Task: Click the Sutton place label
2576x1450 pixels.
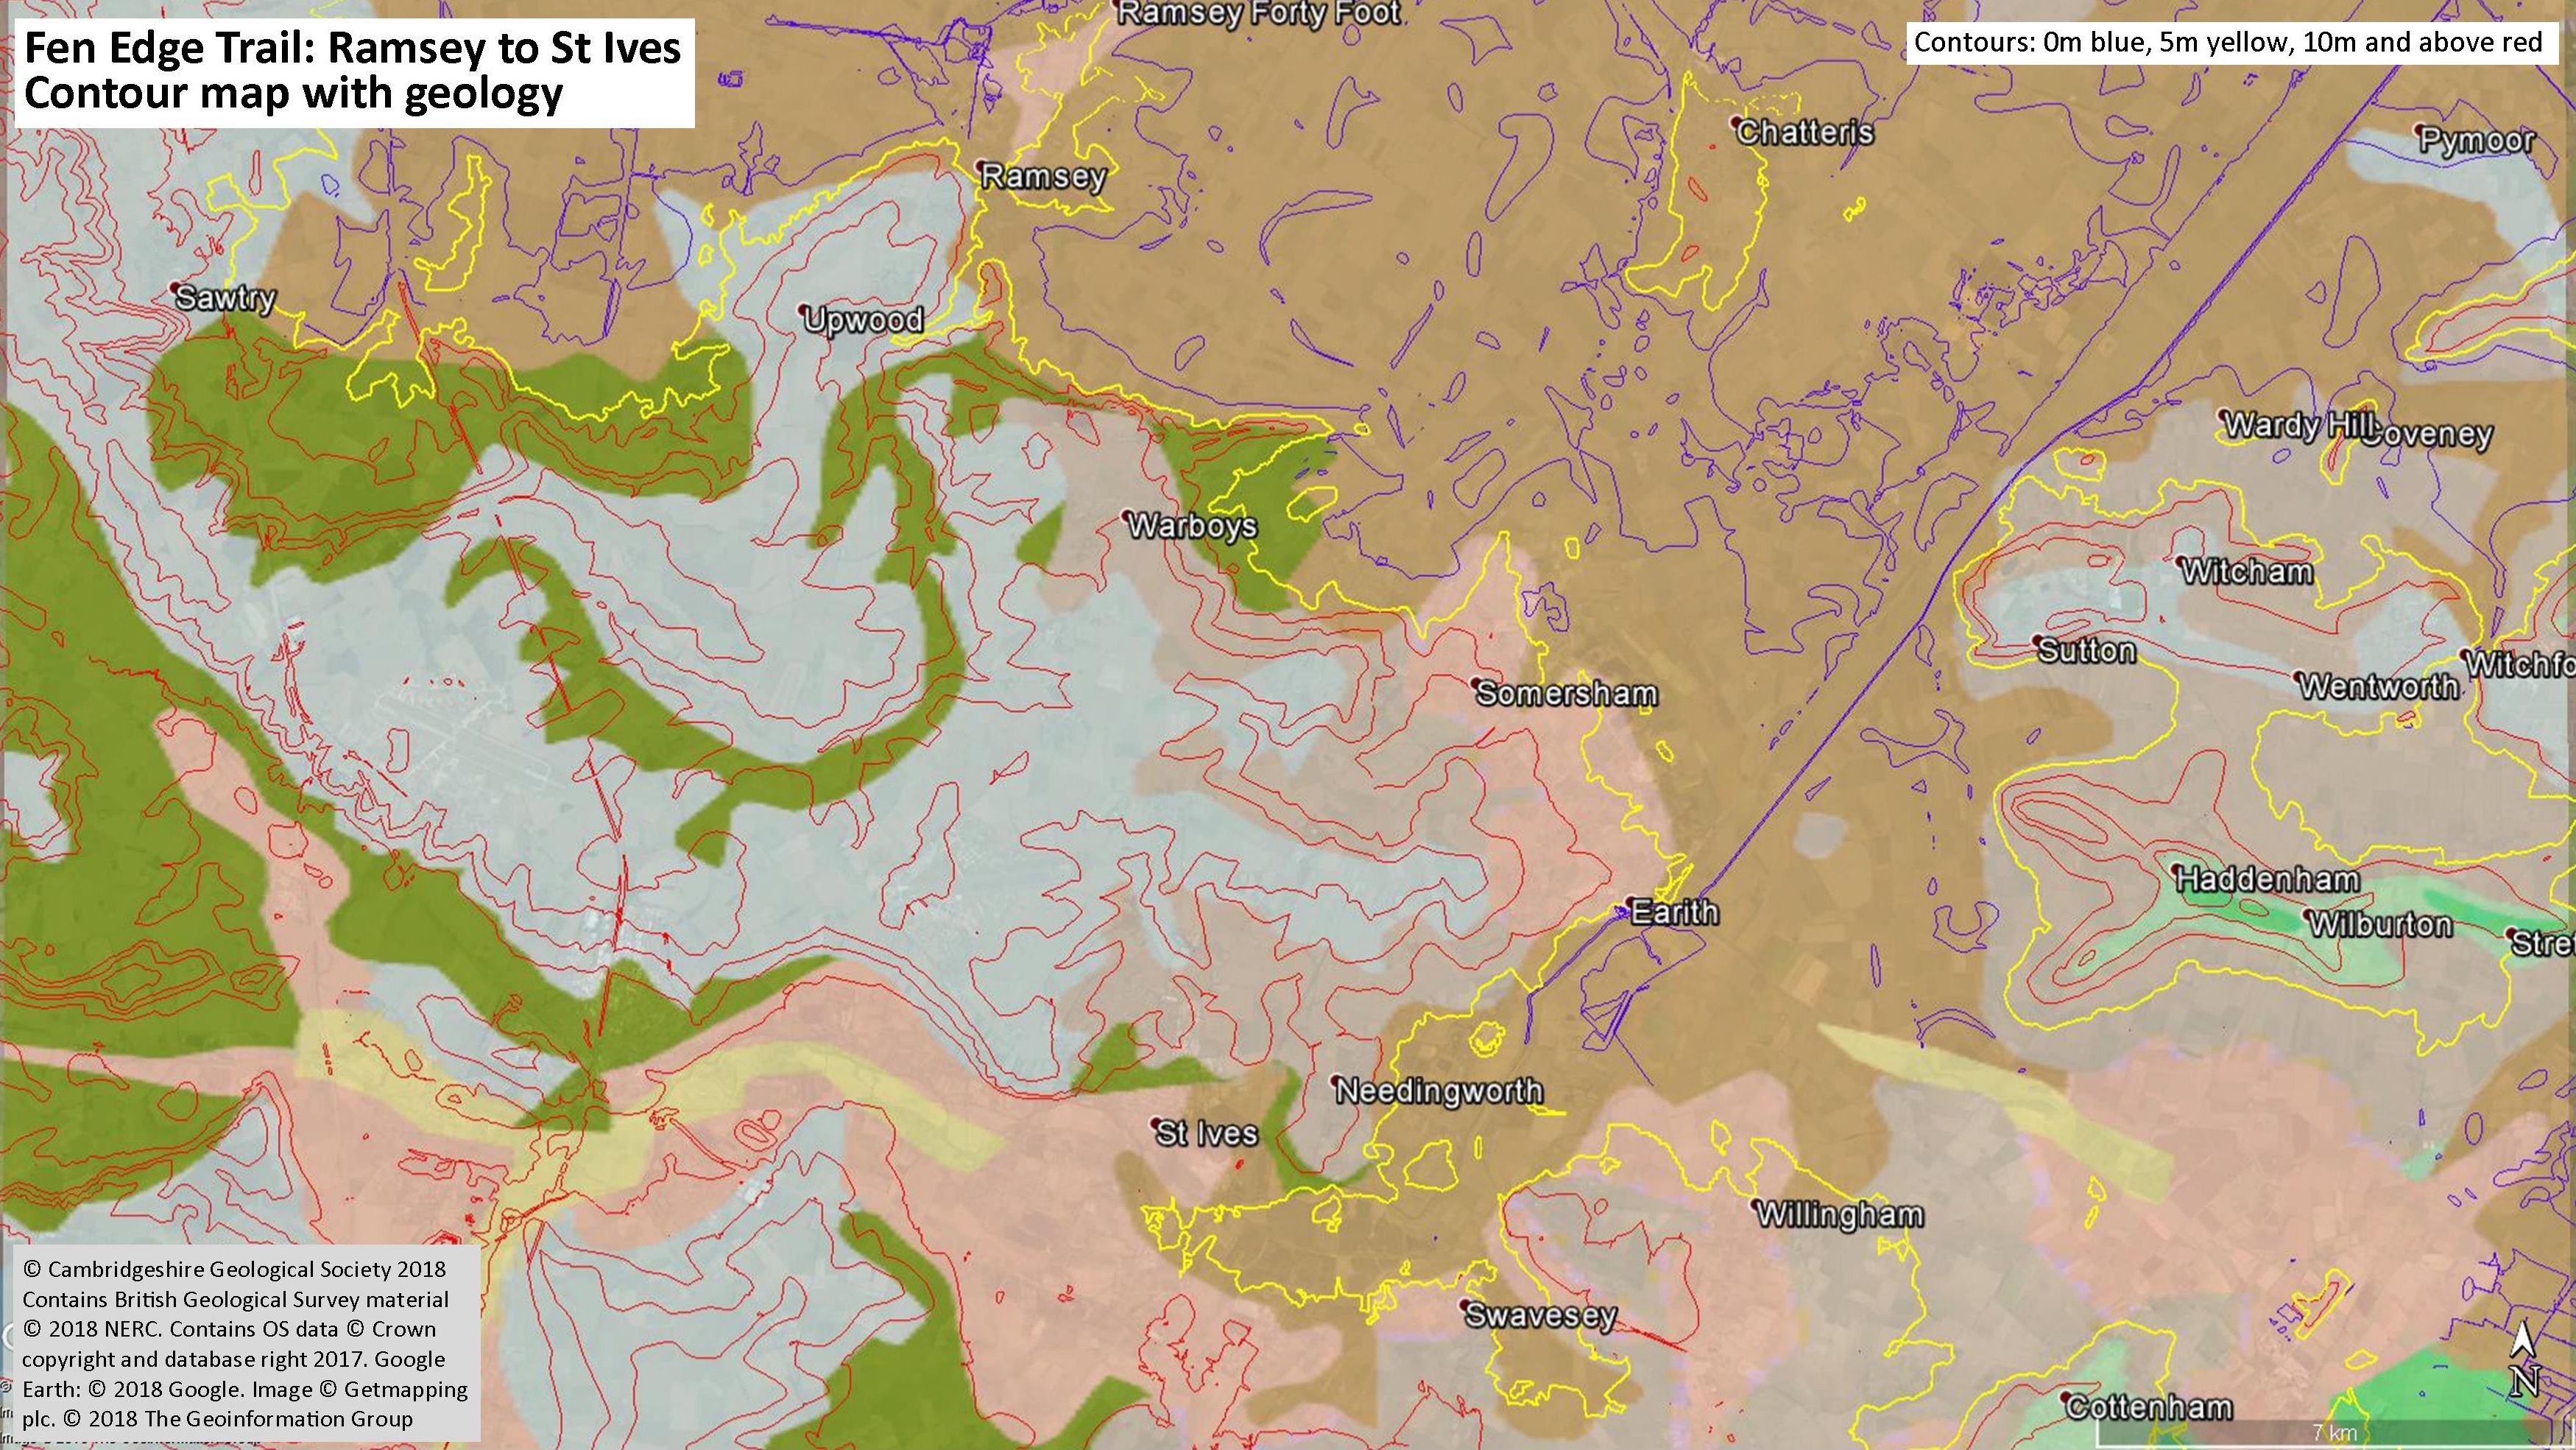Action: coord(2087,651)
